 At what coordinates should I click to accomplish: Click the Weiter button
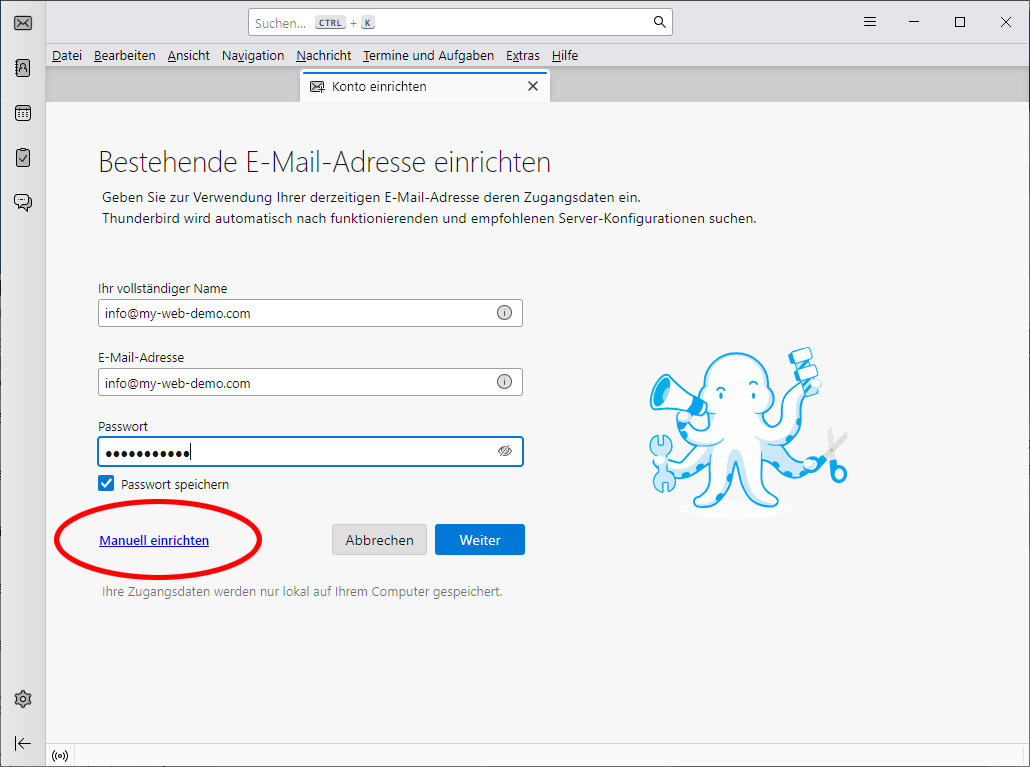[x=480, y=540]
